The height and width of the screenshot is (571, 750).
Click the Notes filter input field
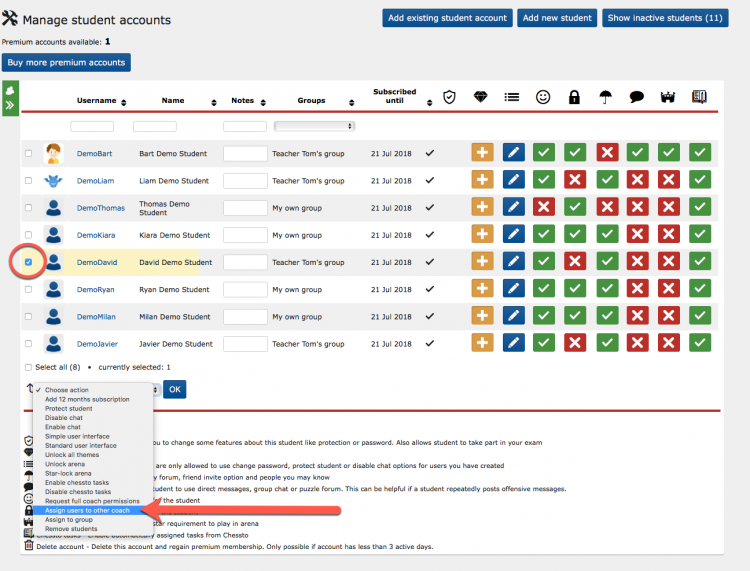pos(245,126)
